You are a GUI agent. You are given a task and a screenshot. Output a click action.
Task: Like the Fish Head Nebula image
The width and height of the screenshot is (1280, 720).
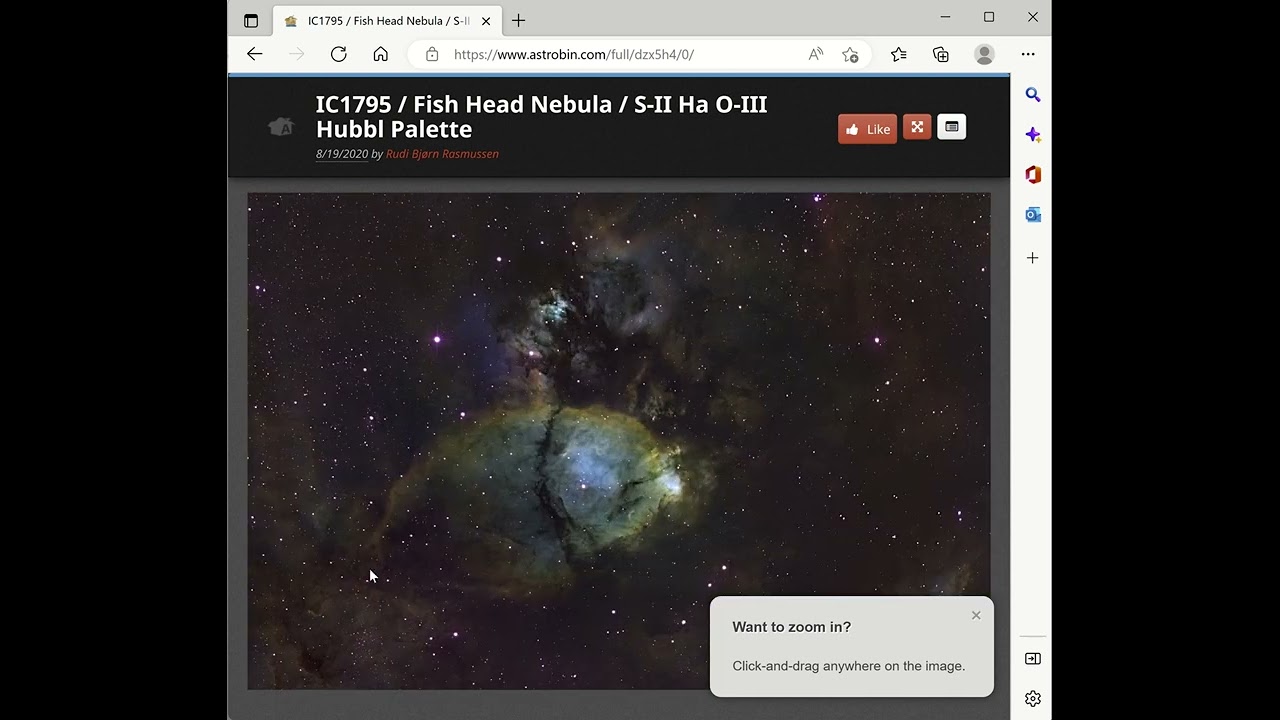867,129
